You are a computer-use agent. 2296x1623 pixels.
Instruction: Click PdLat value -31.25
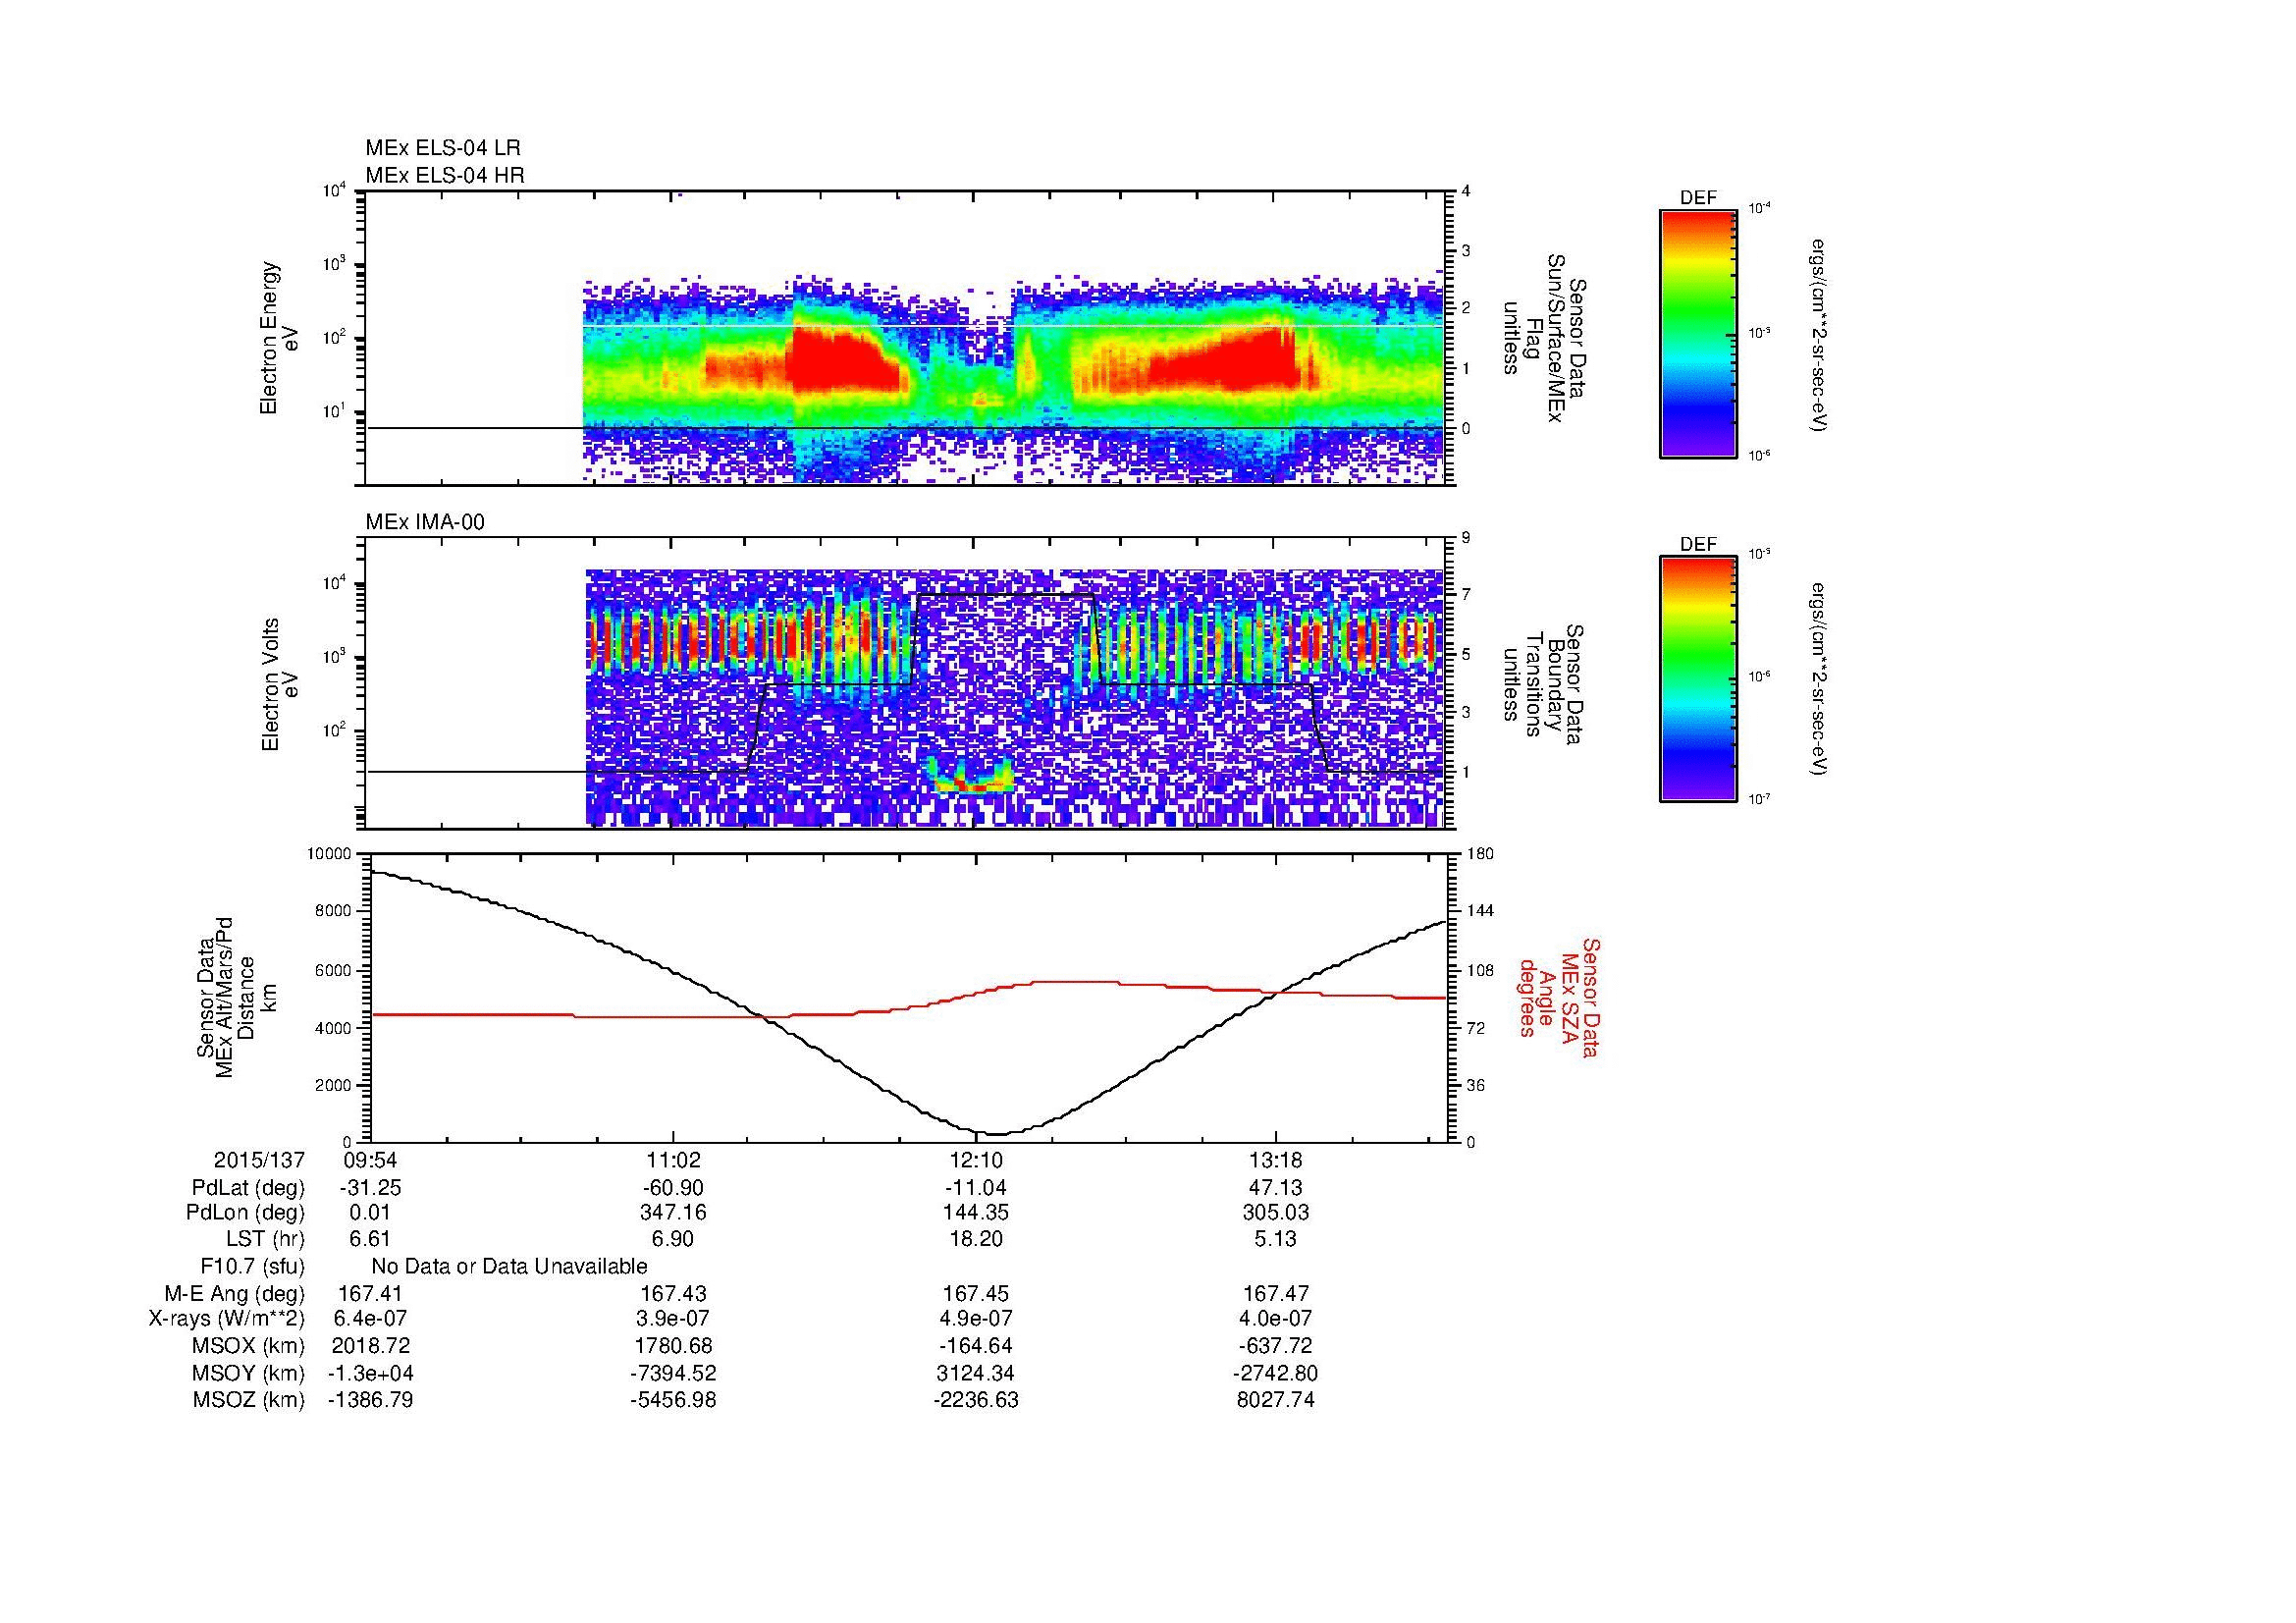tap(371, 1188)
